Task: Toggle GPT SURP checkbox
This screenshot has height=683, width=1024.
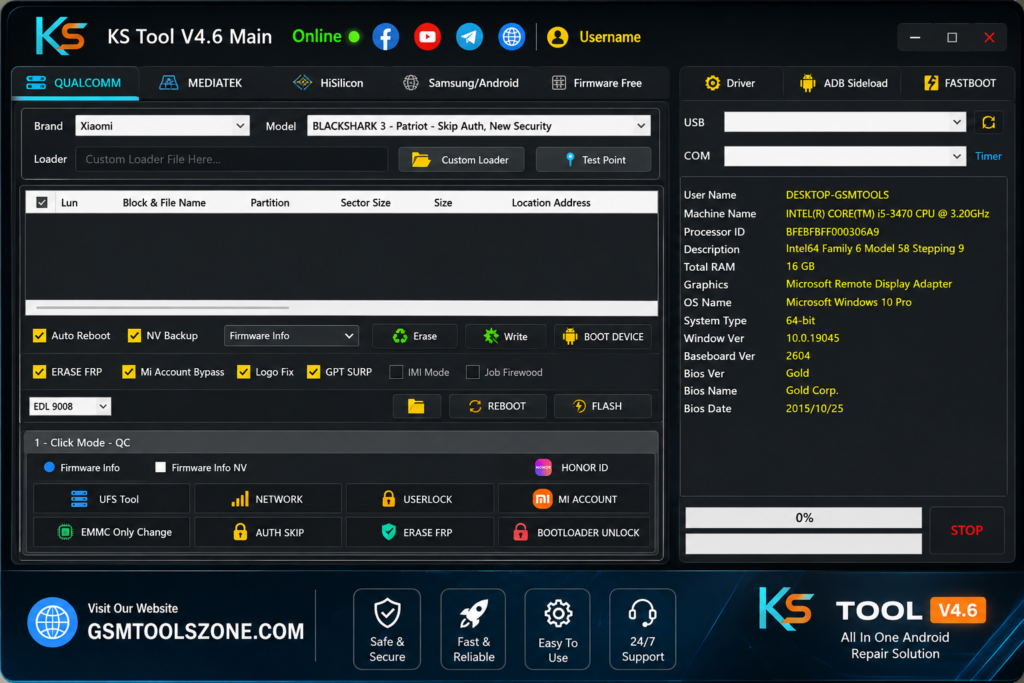Action: [x=313, y=372]
